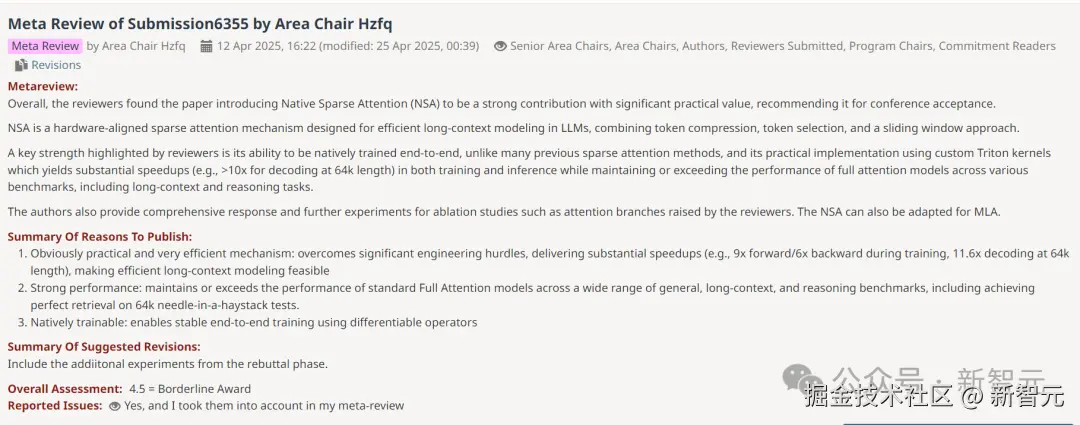Click the Summary Of Suggested Revisions heading
This screenshot has height=425, width=1080.
click(103, 347)
